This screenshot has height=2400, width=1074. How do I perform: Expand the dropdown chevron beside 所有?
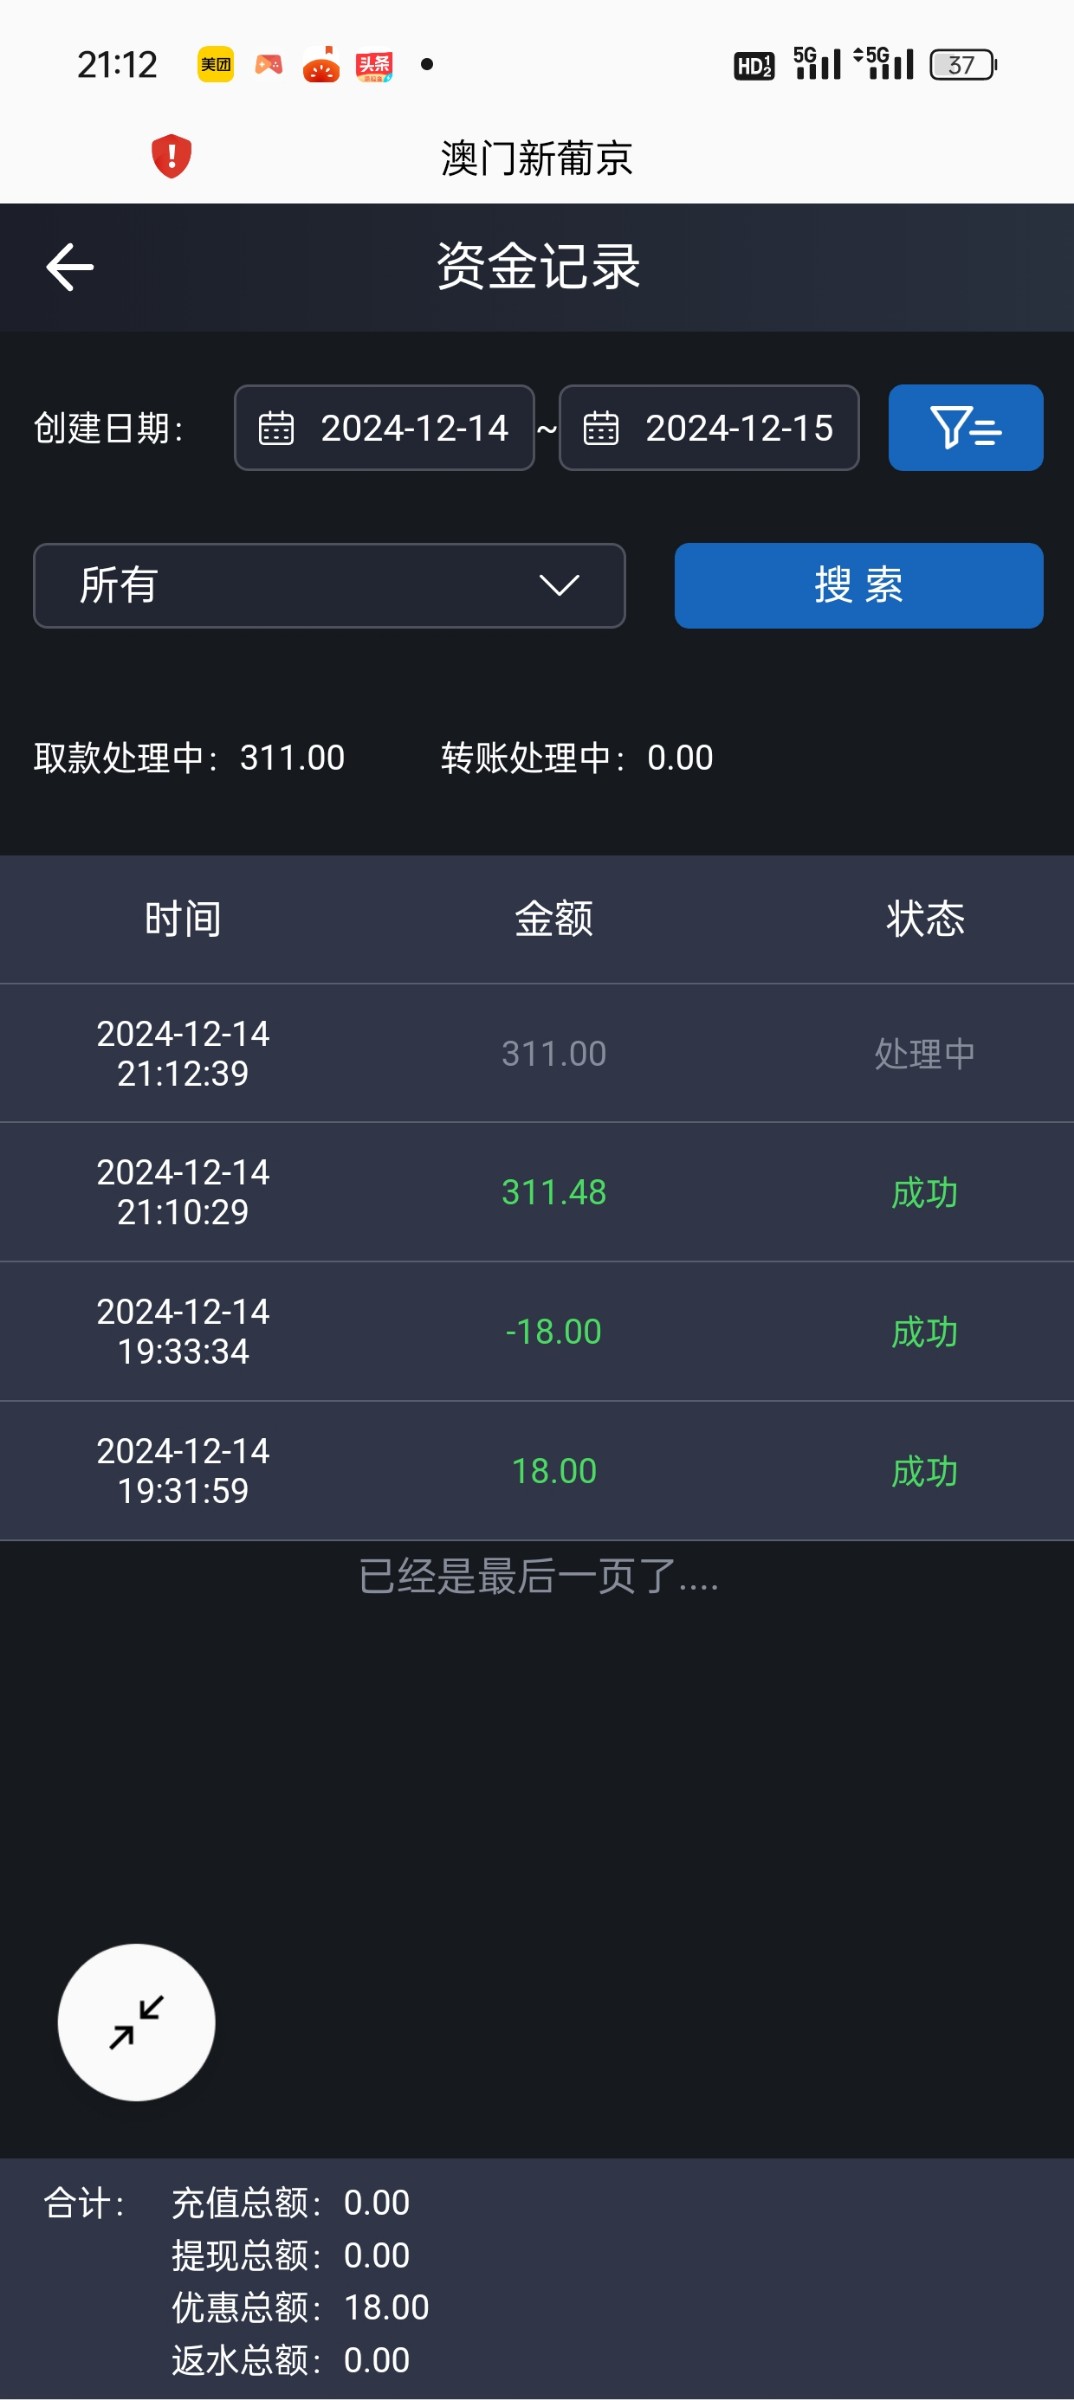[x=559, y=585]
